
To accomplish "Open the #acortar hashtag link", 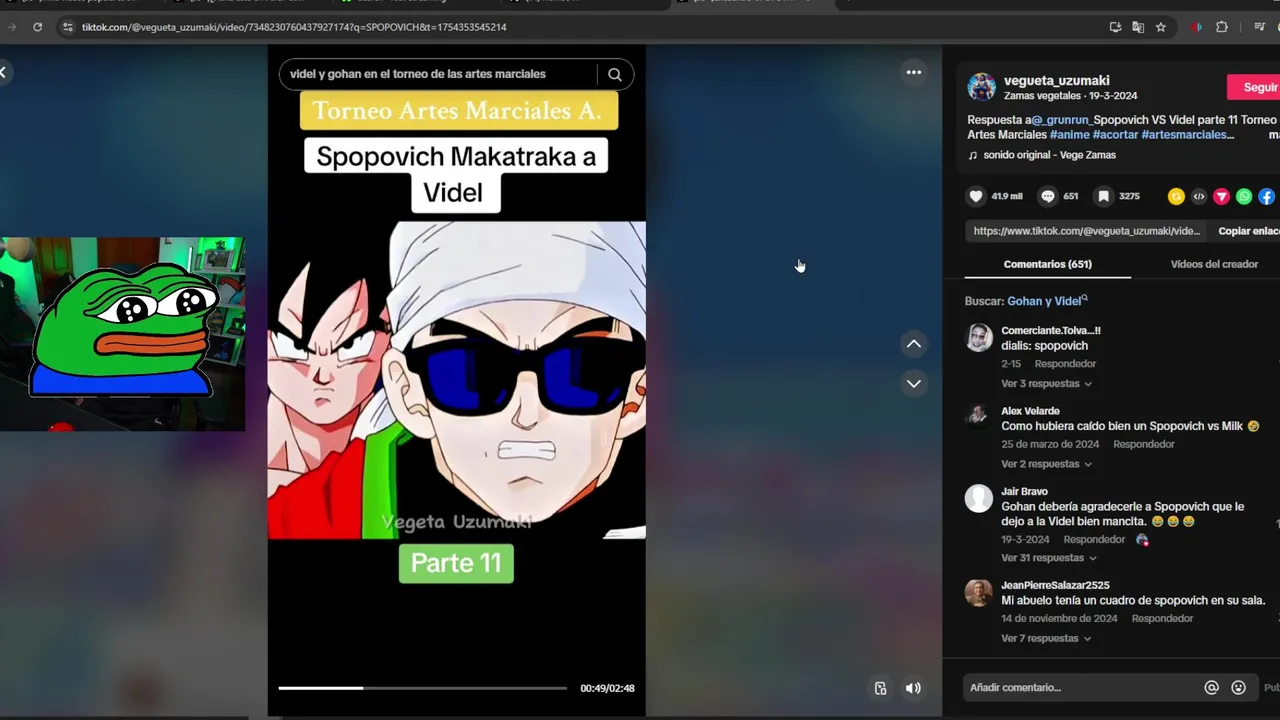I will (1115, 134).
